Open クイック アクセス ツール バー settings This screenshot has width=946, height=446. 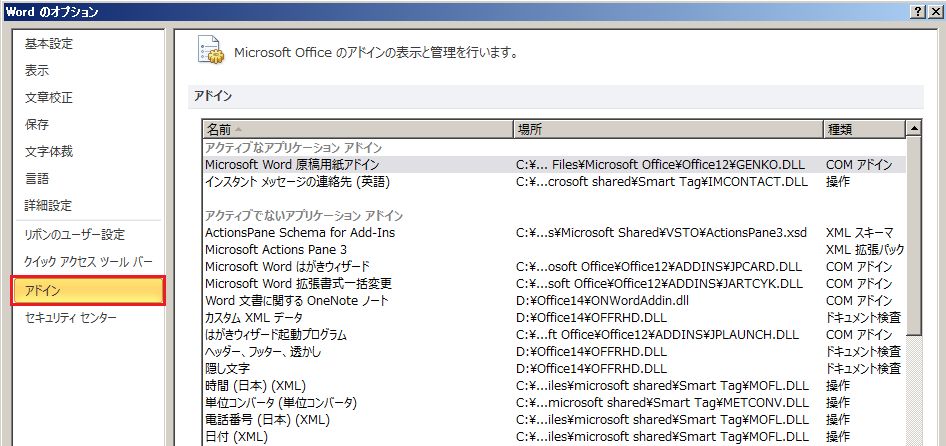[x=88, y=262]
